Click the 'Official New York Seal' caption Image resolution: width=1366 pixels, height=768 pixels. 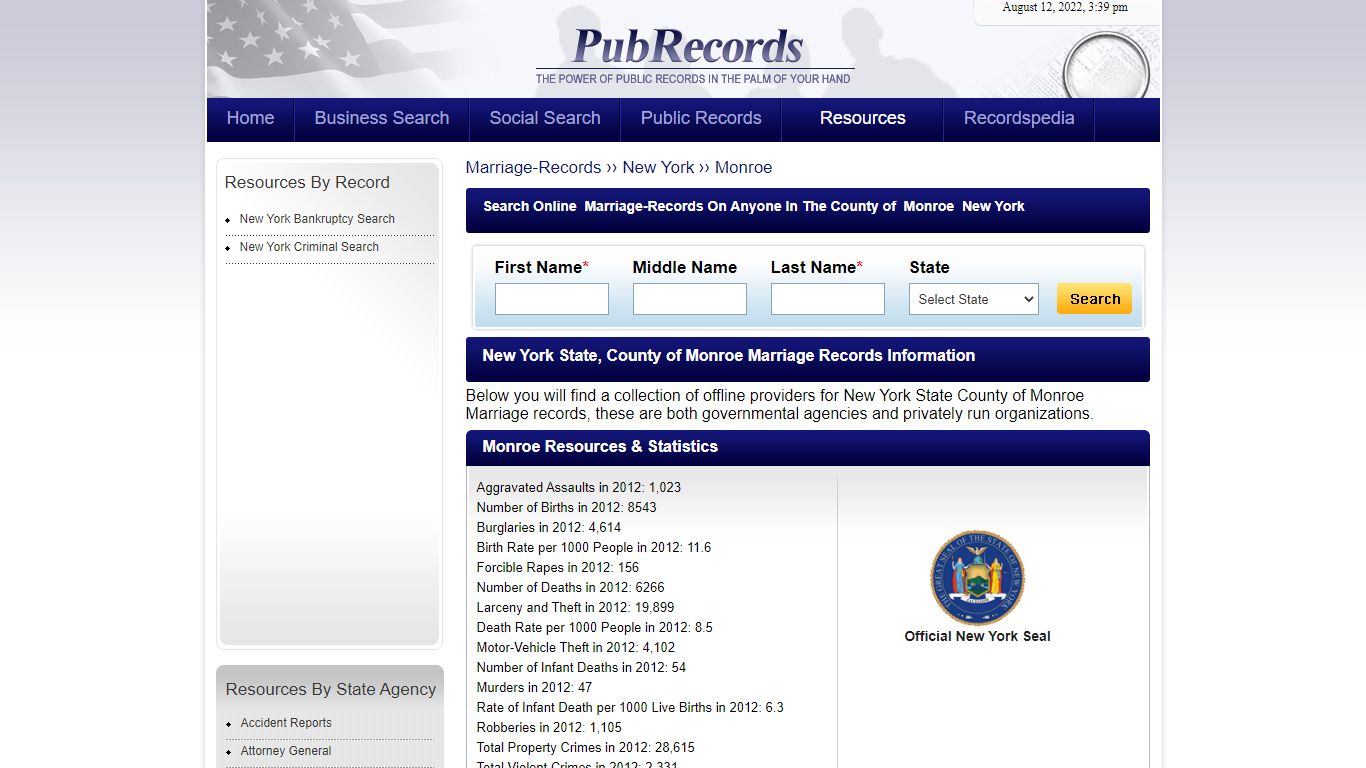(x=977, y=636)
